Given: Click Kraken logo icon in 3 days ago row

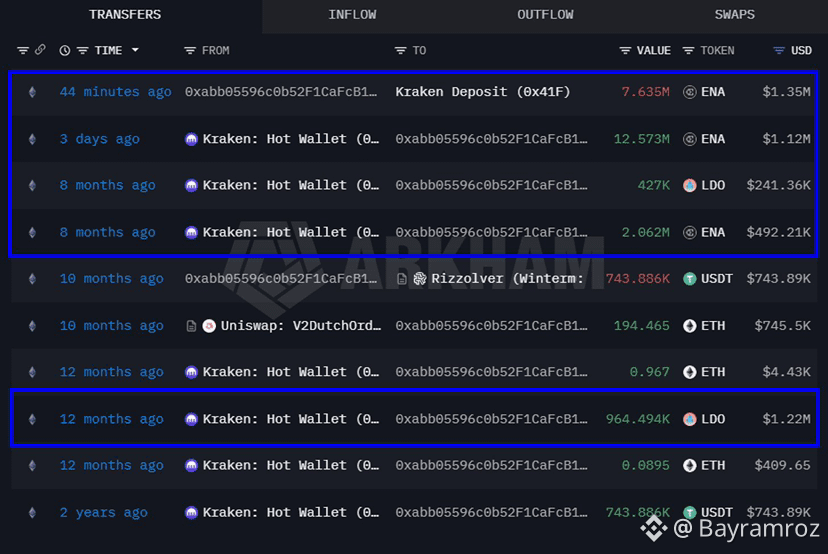Looking at the screenshot, I should coord(191,139).
